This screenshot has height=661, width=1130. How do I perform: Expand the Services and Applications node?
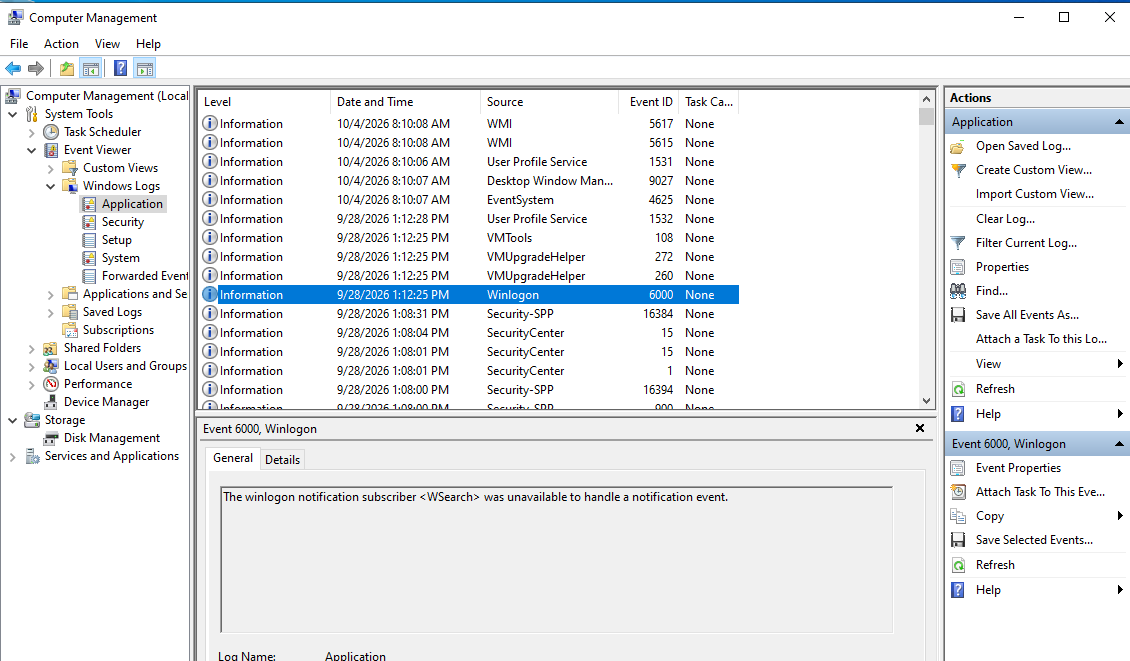13,456
